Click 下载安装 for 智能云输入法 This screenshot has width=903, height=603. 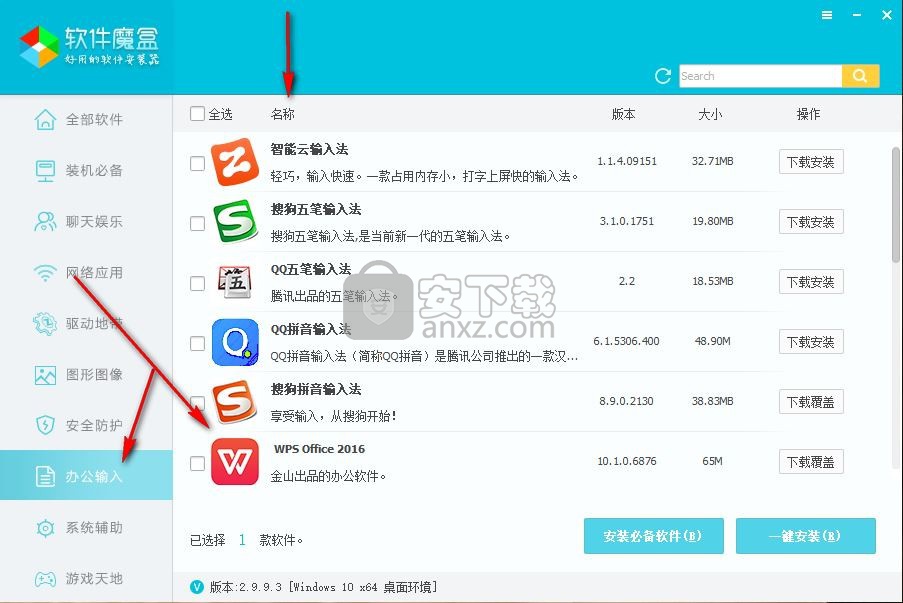(811, 162)
